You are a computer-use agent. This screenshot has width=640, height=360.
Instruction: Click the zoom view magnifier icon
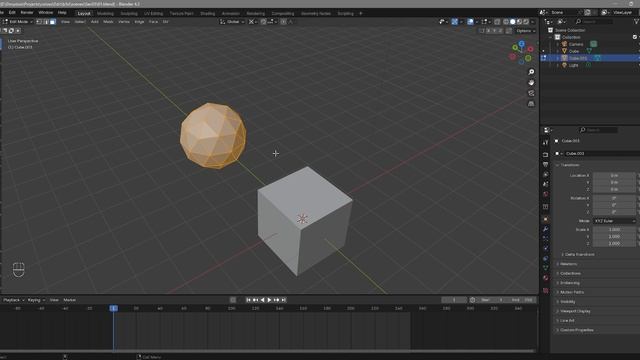531,72
